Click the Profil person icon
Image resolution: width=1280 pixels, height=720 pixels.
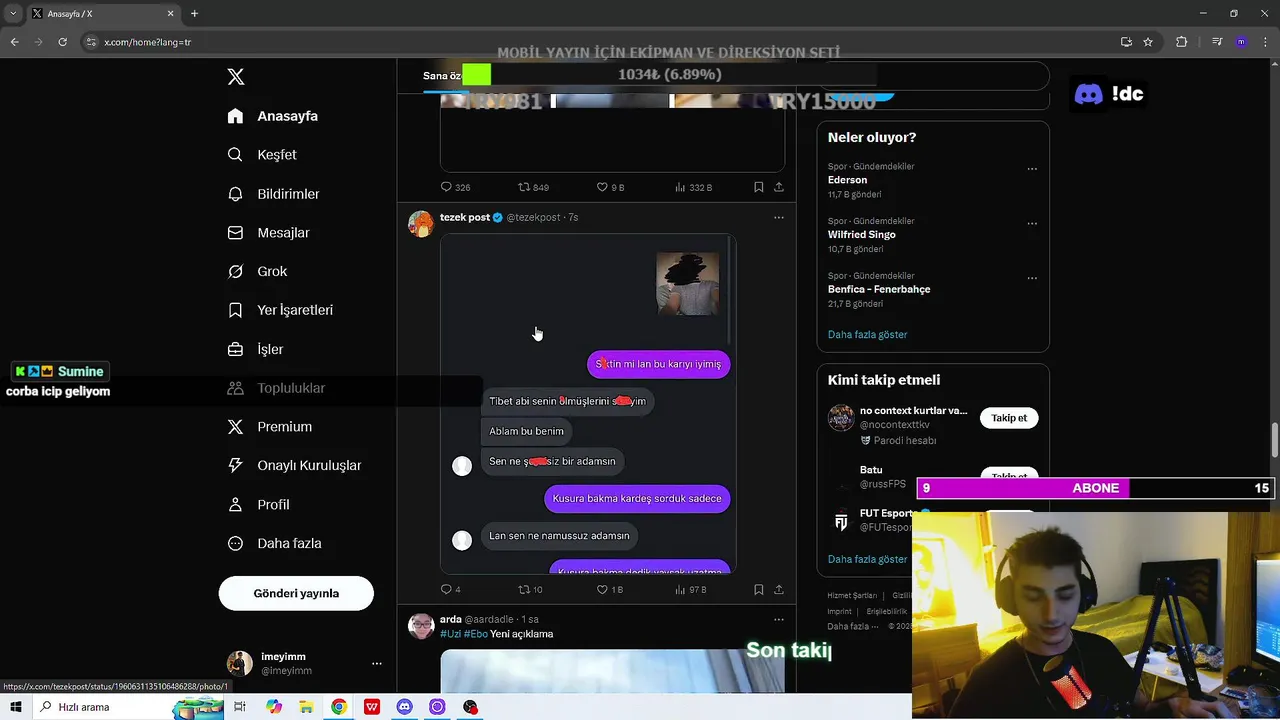pos(235,505)
